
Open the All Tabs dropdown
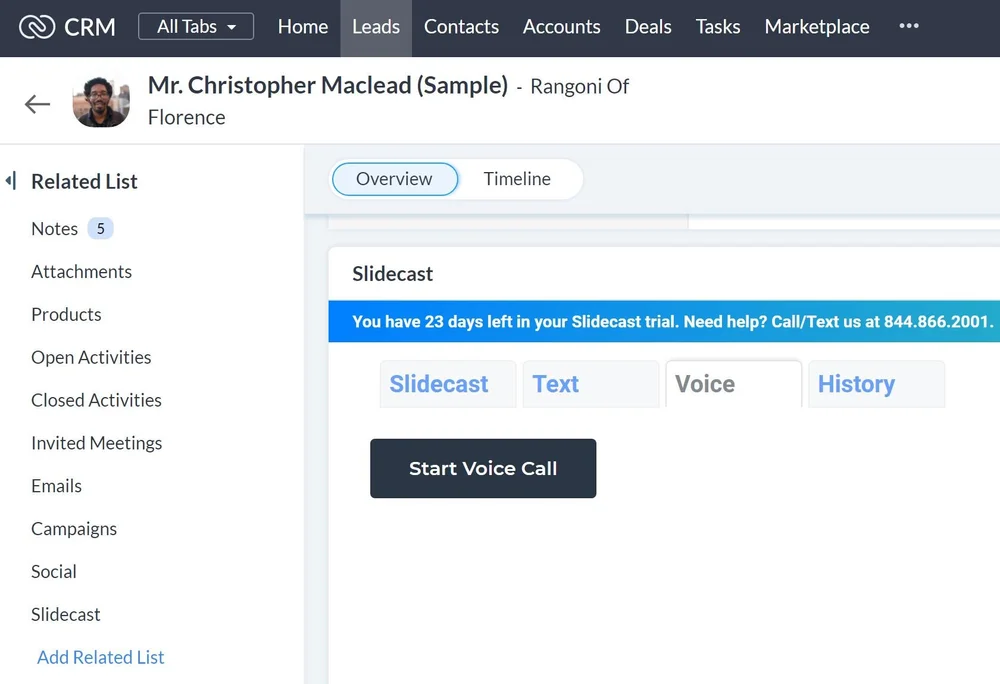[x=195, y=27]
